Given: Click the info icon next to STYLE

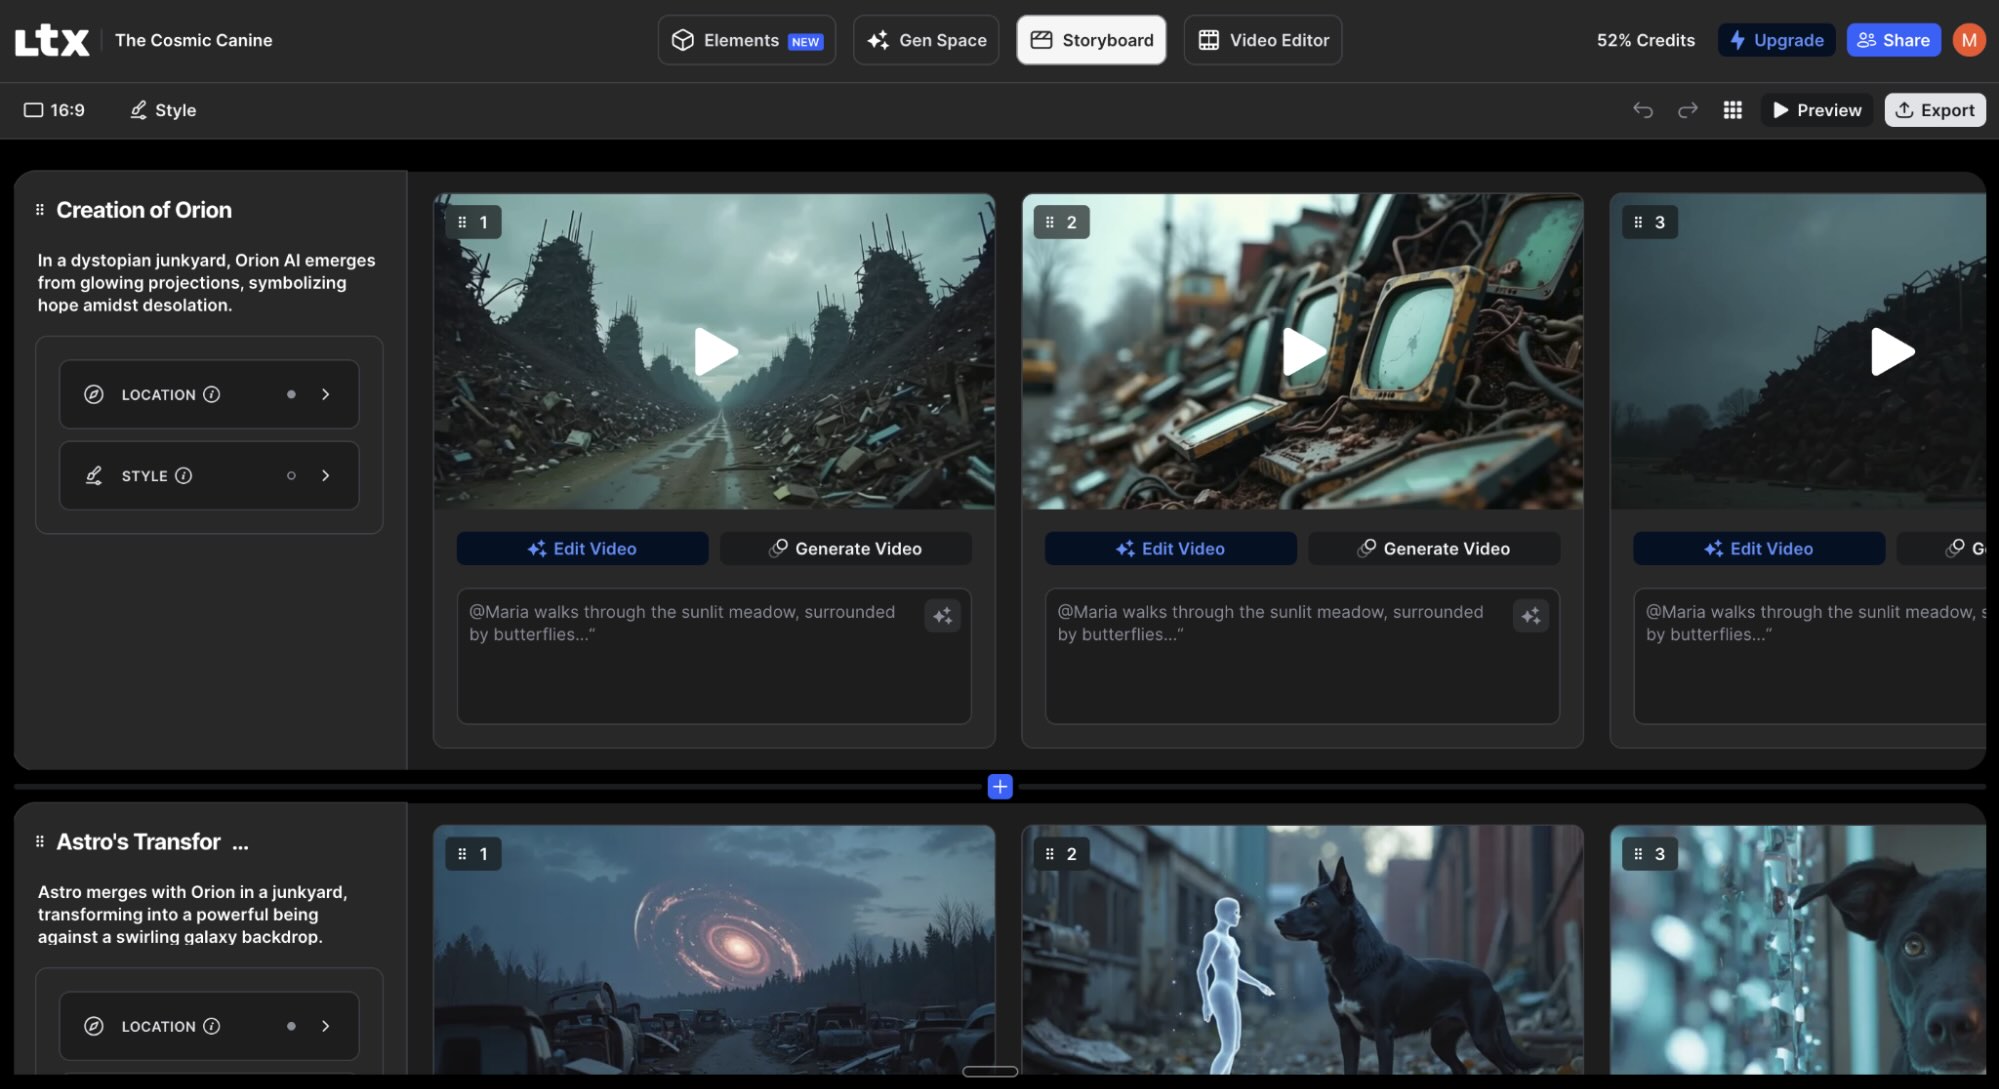Looking at the screenshot, I should tap(185, 476).
